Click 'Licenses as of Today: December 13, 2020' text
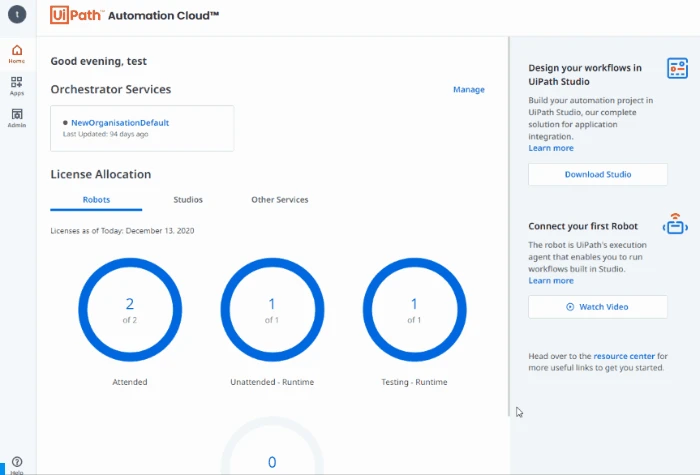The image size is (700, 475). (x=122, y=231)
